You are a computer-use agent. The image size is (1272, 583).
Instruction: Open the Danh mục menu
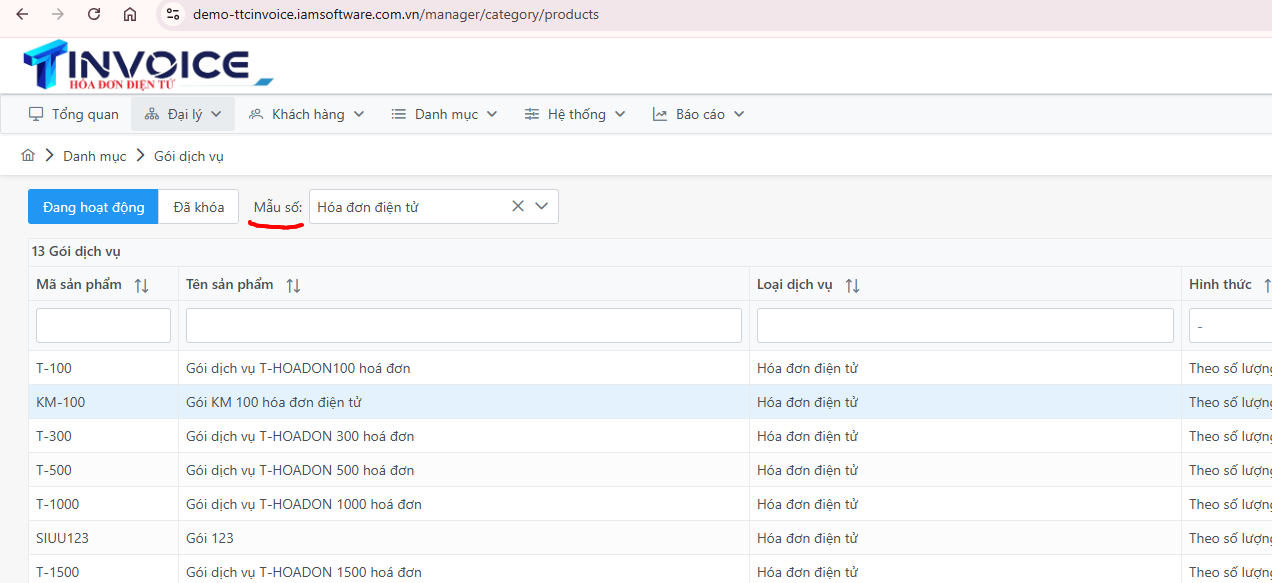coord(446,114)
